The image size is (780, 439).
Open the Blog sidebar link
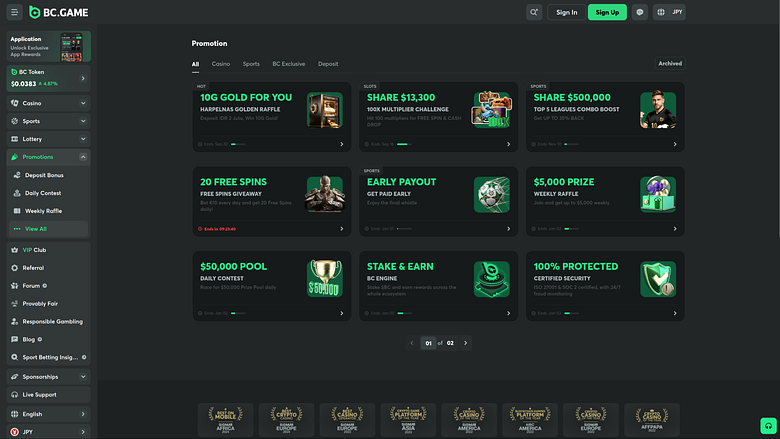tap(48, 339)
